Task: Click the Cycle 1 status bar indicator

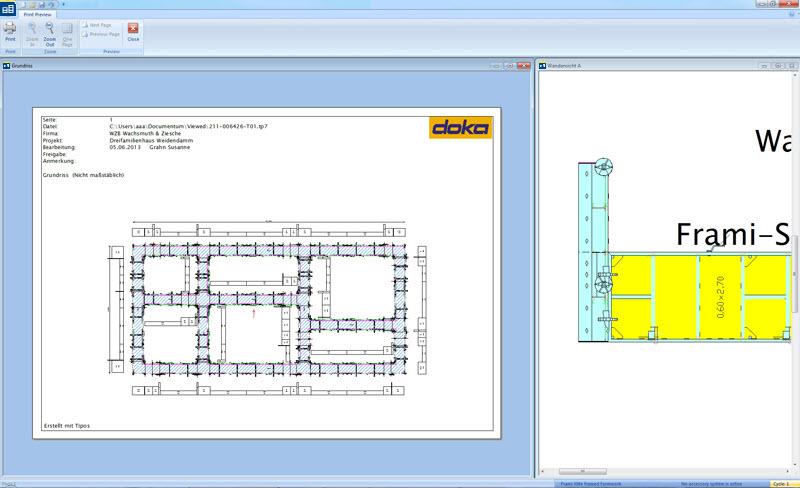Action: point(781,484)
